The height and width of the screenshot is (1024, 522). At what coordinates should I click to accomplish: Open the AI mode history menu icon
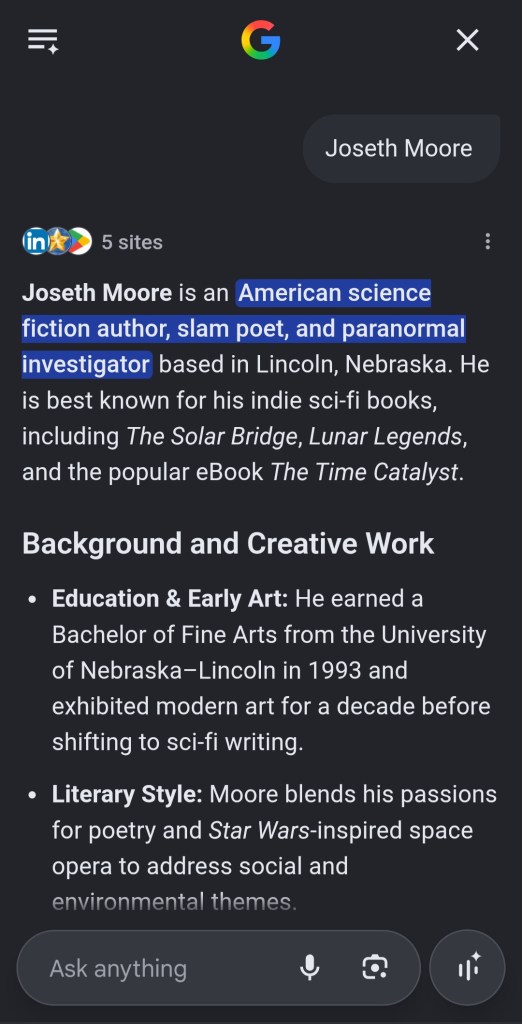43,40
